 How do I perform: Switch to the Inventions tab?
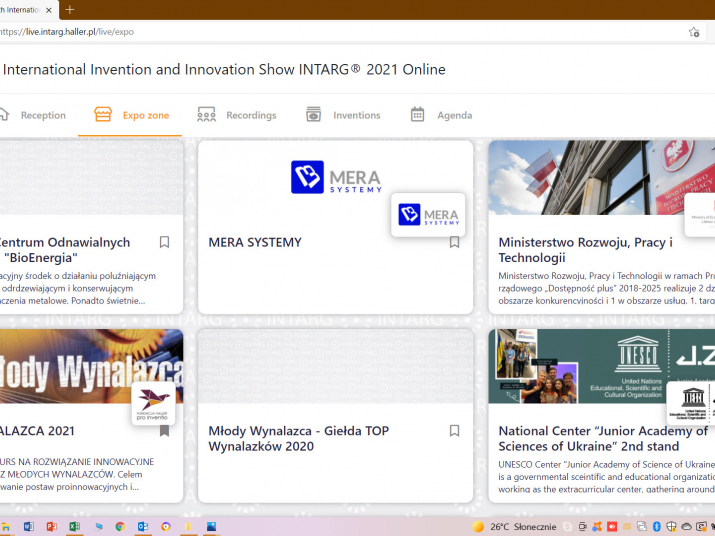point(356,115)
